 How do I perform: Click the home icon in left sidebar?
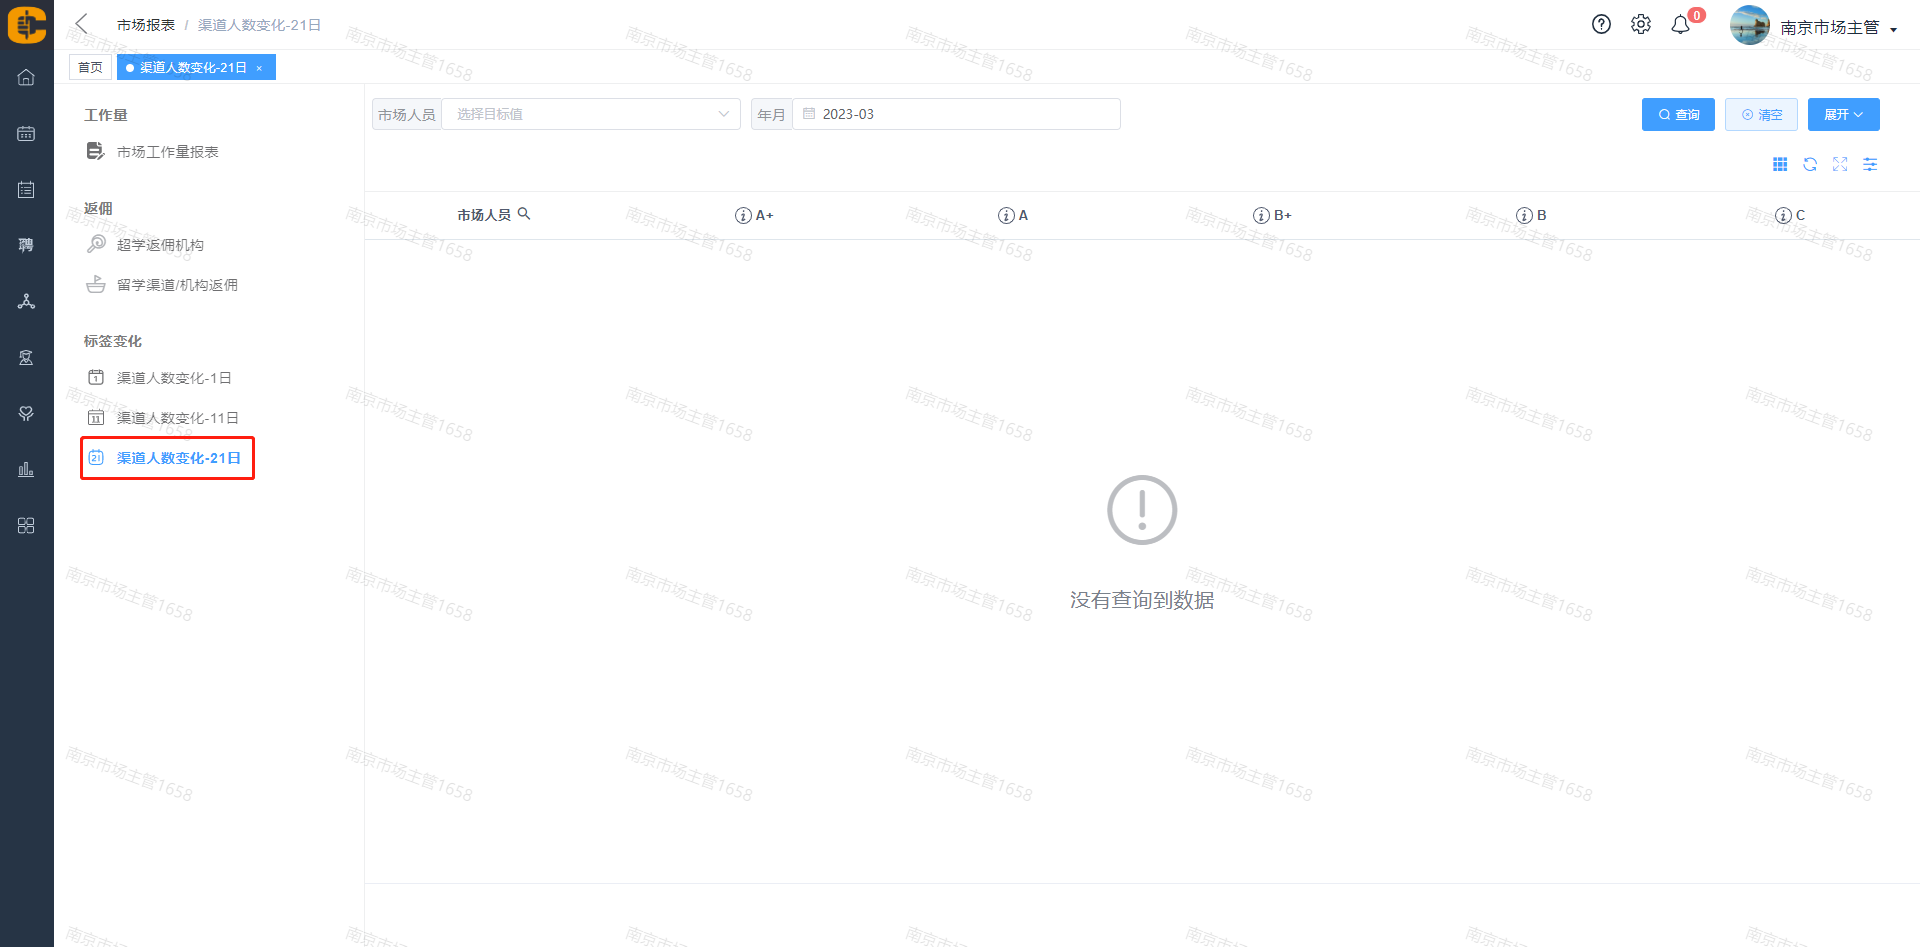pyautogui.click(x=26, y=78)
